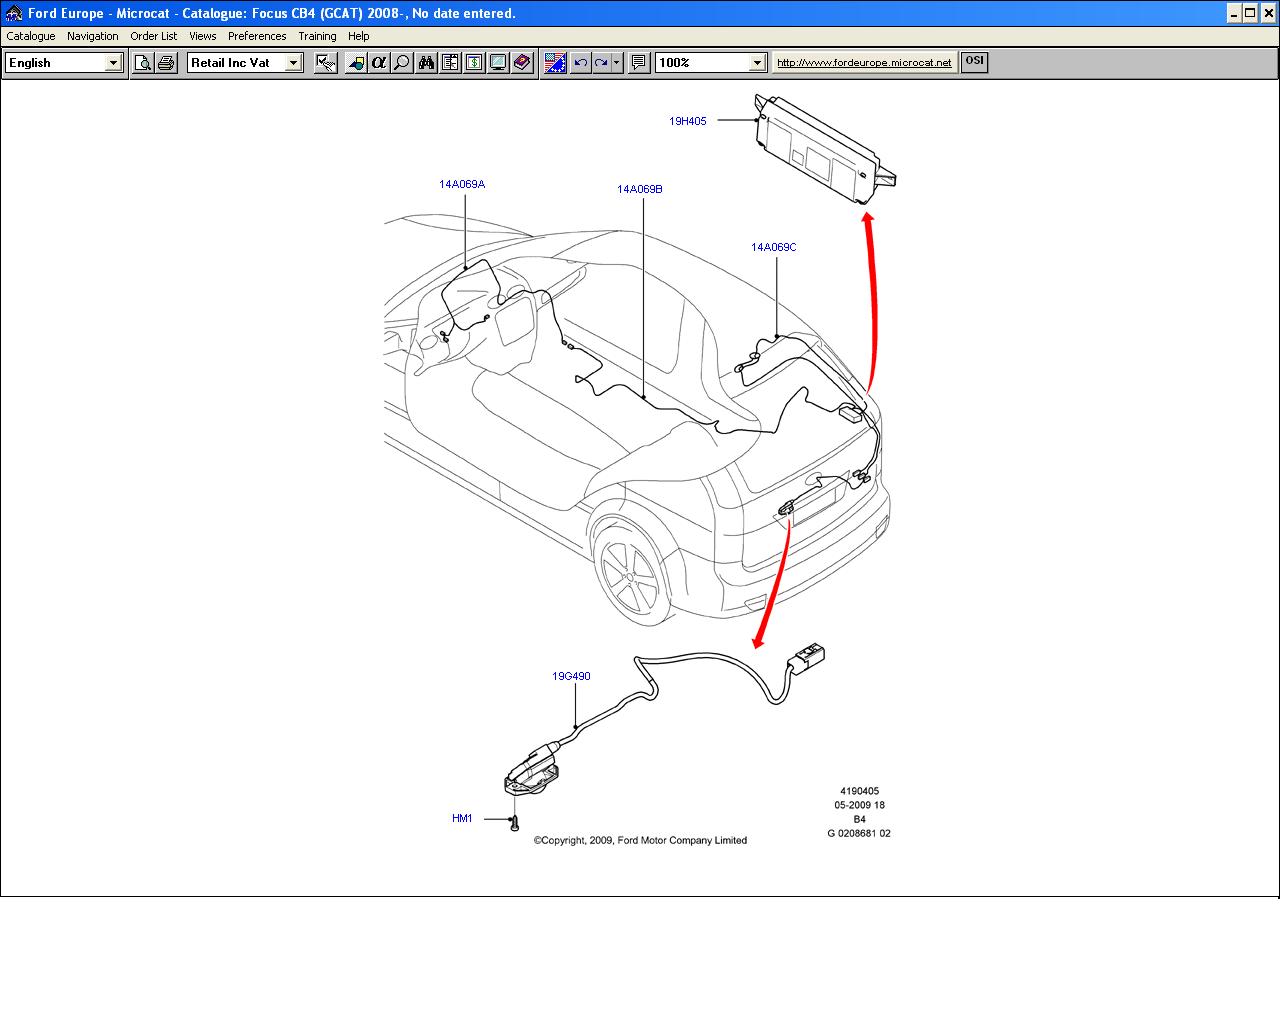The image size is (1280, 1024).
Task: Click the alpha symbol icon
Action: tap(378, 63)
